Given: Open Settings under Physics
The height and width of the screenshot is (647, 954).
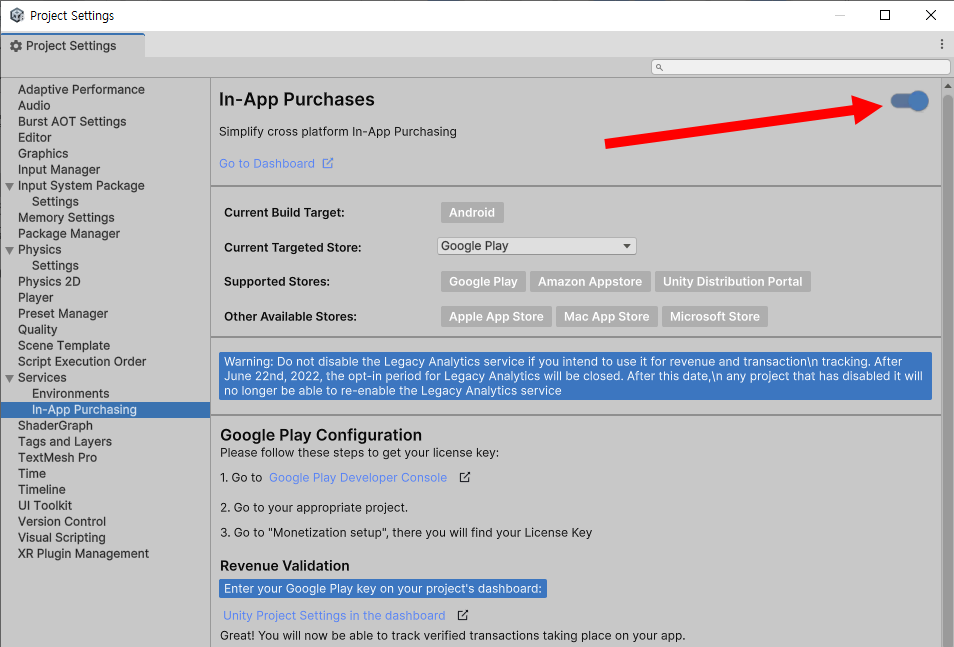Looking at the screenshot, I should point(55,265).
